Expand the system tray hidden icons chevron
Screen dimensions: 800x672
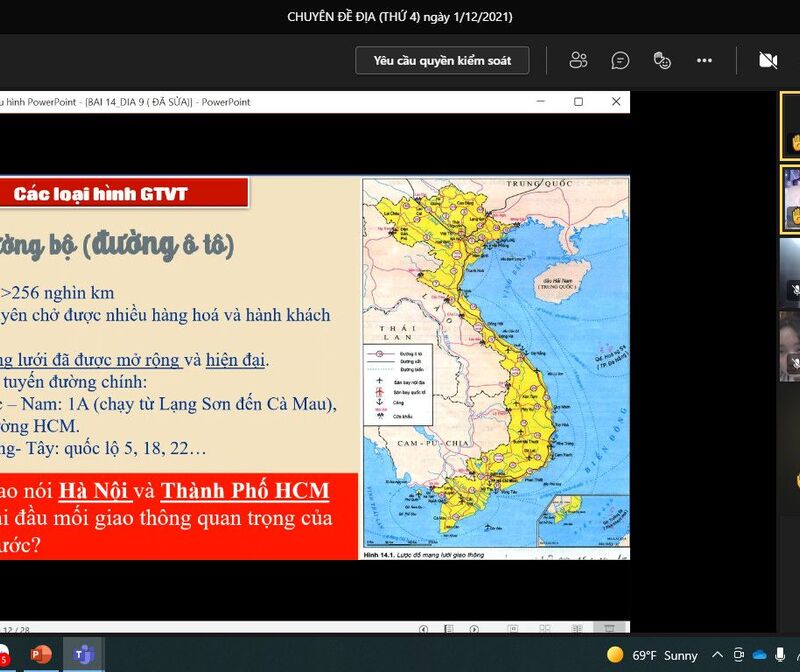pyautogui.click(x=717, y=655)
